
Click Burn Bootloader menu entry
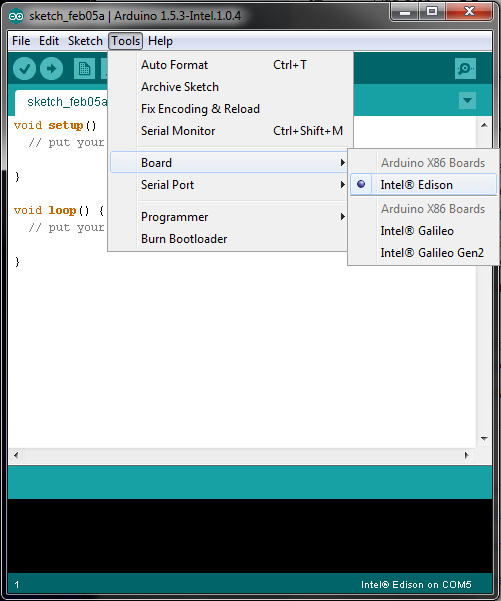229,239
